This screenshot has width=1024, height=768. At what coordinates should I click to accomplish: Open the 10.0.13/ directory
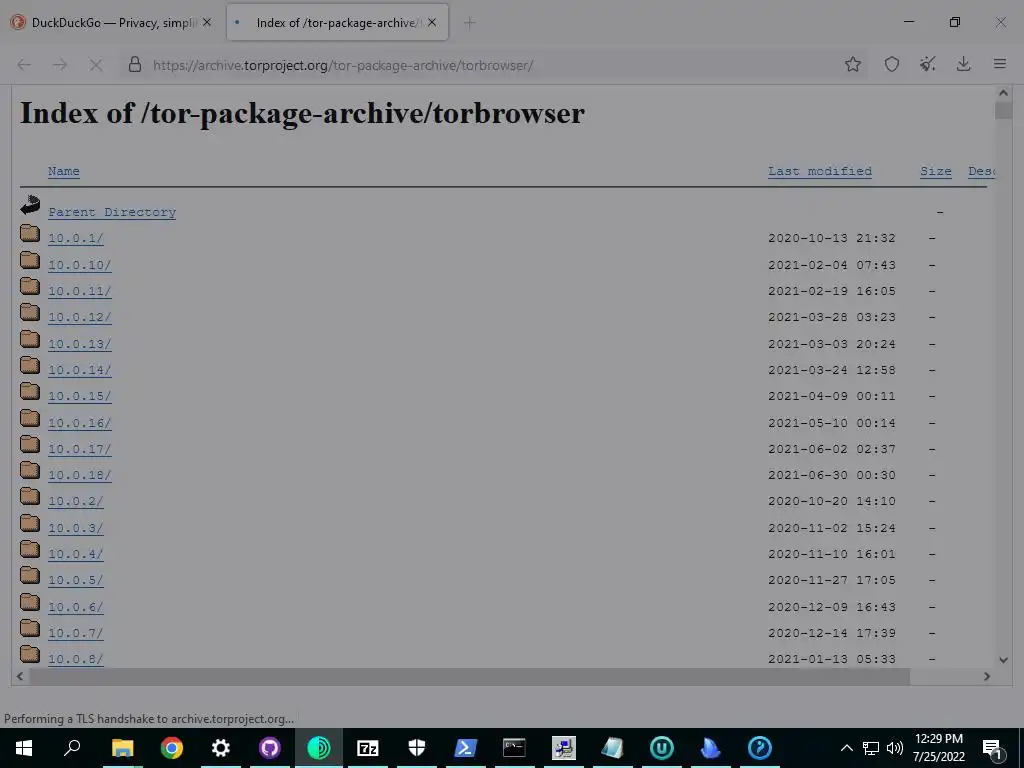tap(80, 344)
